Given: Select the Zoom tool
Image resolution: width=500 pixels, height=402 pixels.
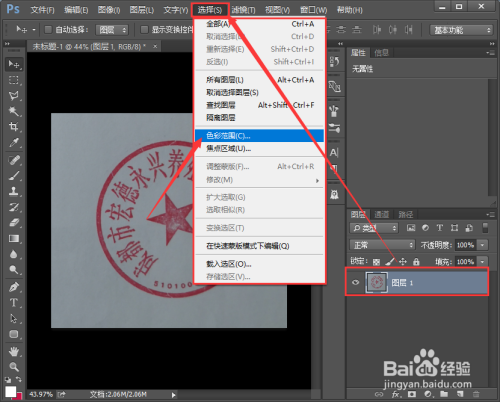Looking at the screenshot, I should pos(14,367).
